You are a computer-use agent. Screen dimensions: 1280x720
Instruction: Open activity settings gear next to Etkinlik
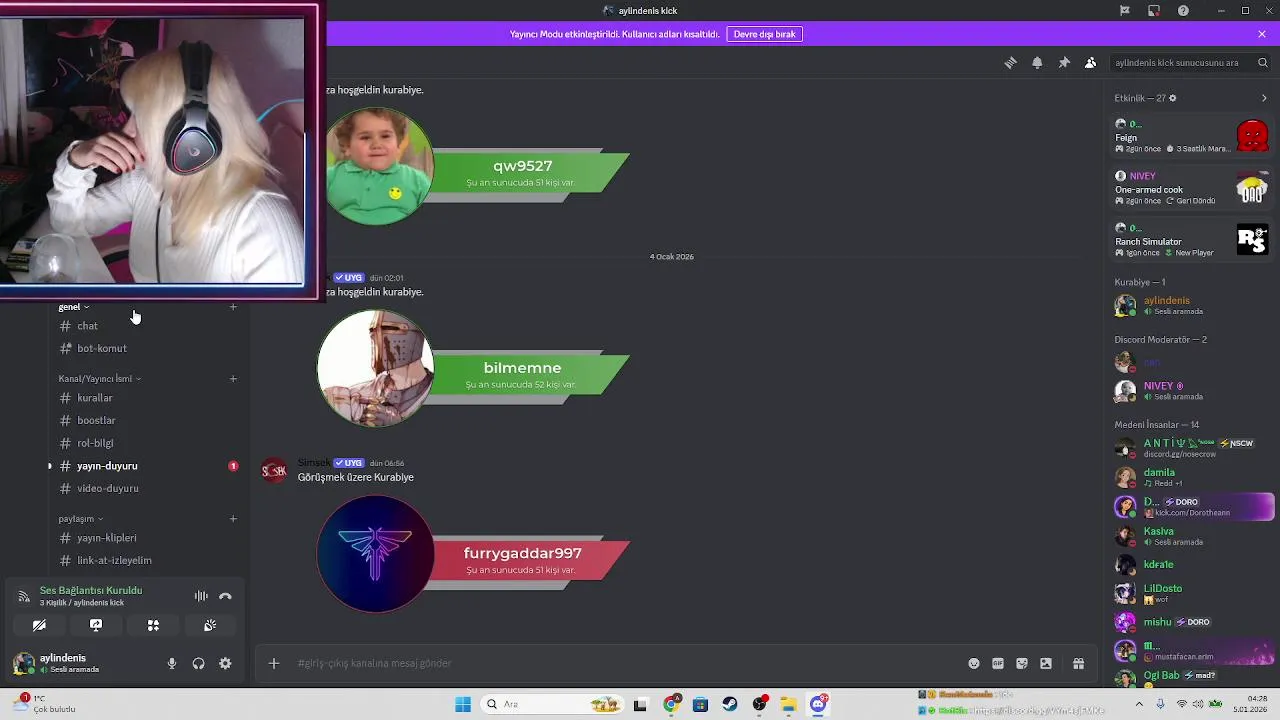(1173, 98)
